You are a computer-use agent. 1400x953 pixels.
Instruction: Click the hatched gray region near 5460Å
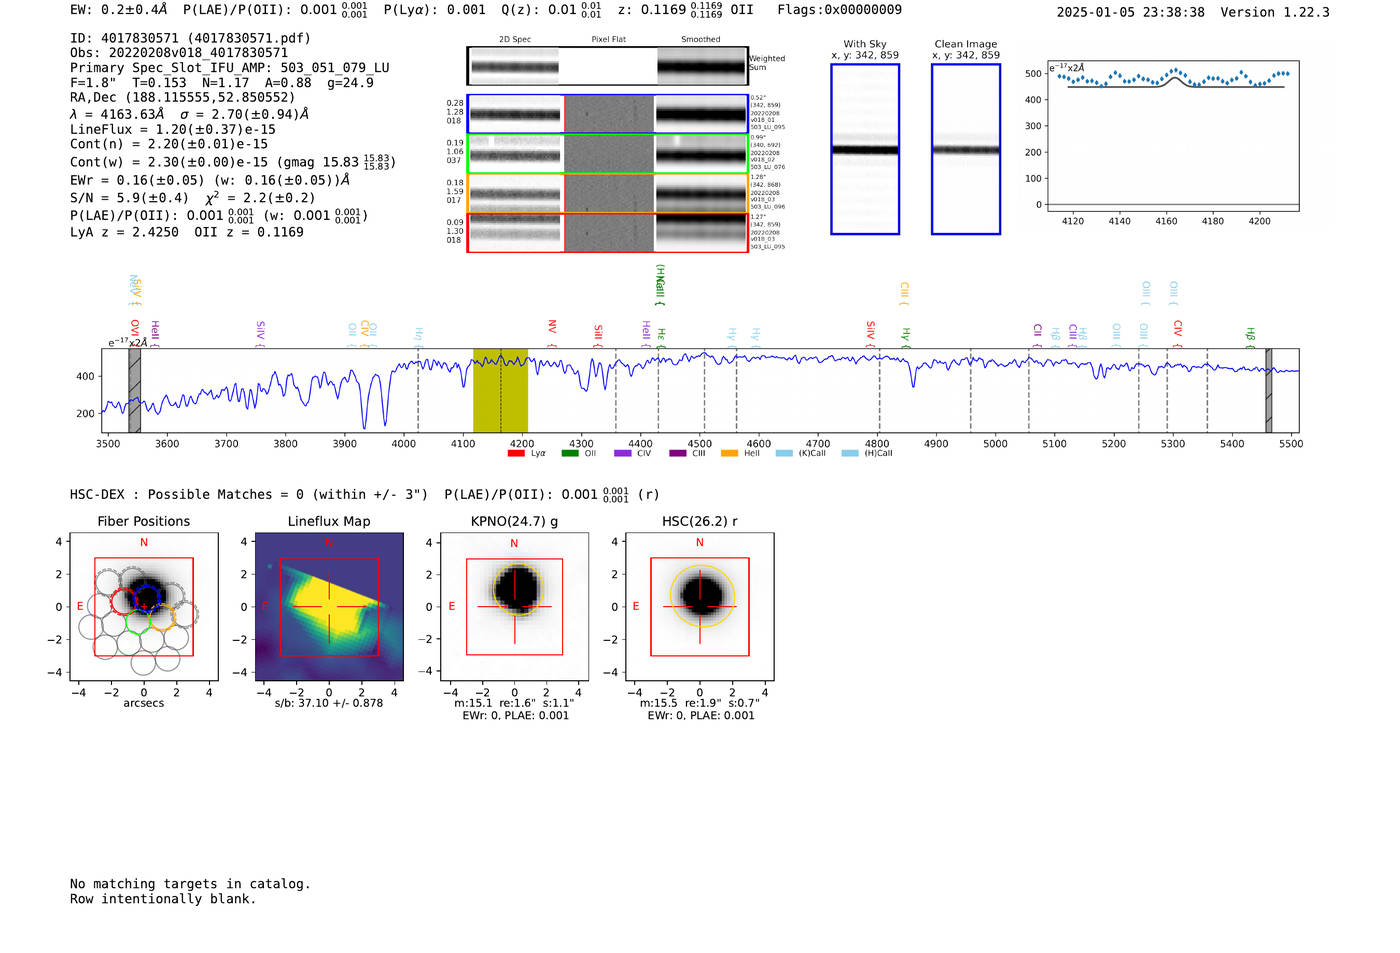[1269, 391]
